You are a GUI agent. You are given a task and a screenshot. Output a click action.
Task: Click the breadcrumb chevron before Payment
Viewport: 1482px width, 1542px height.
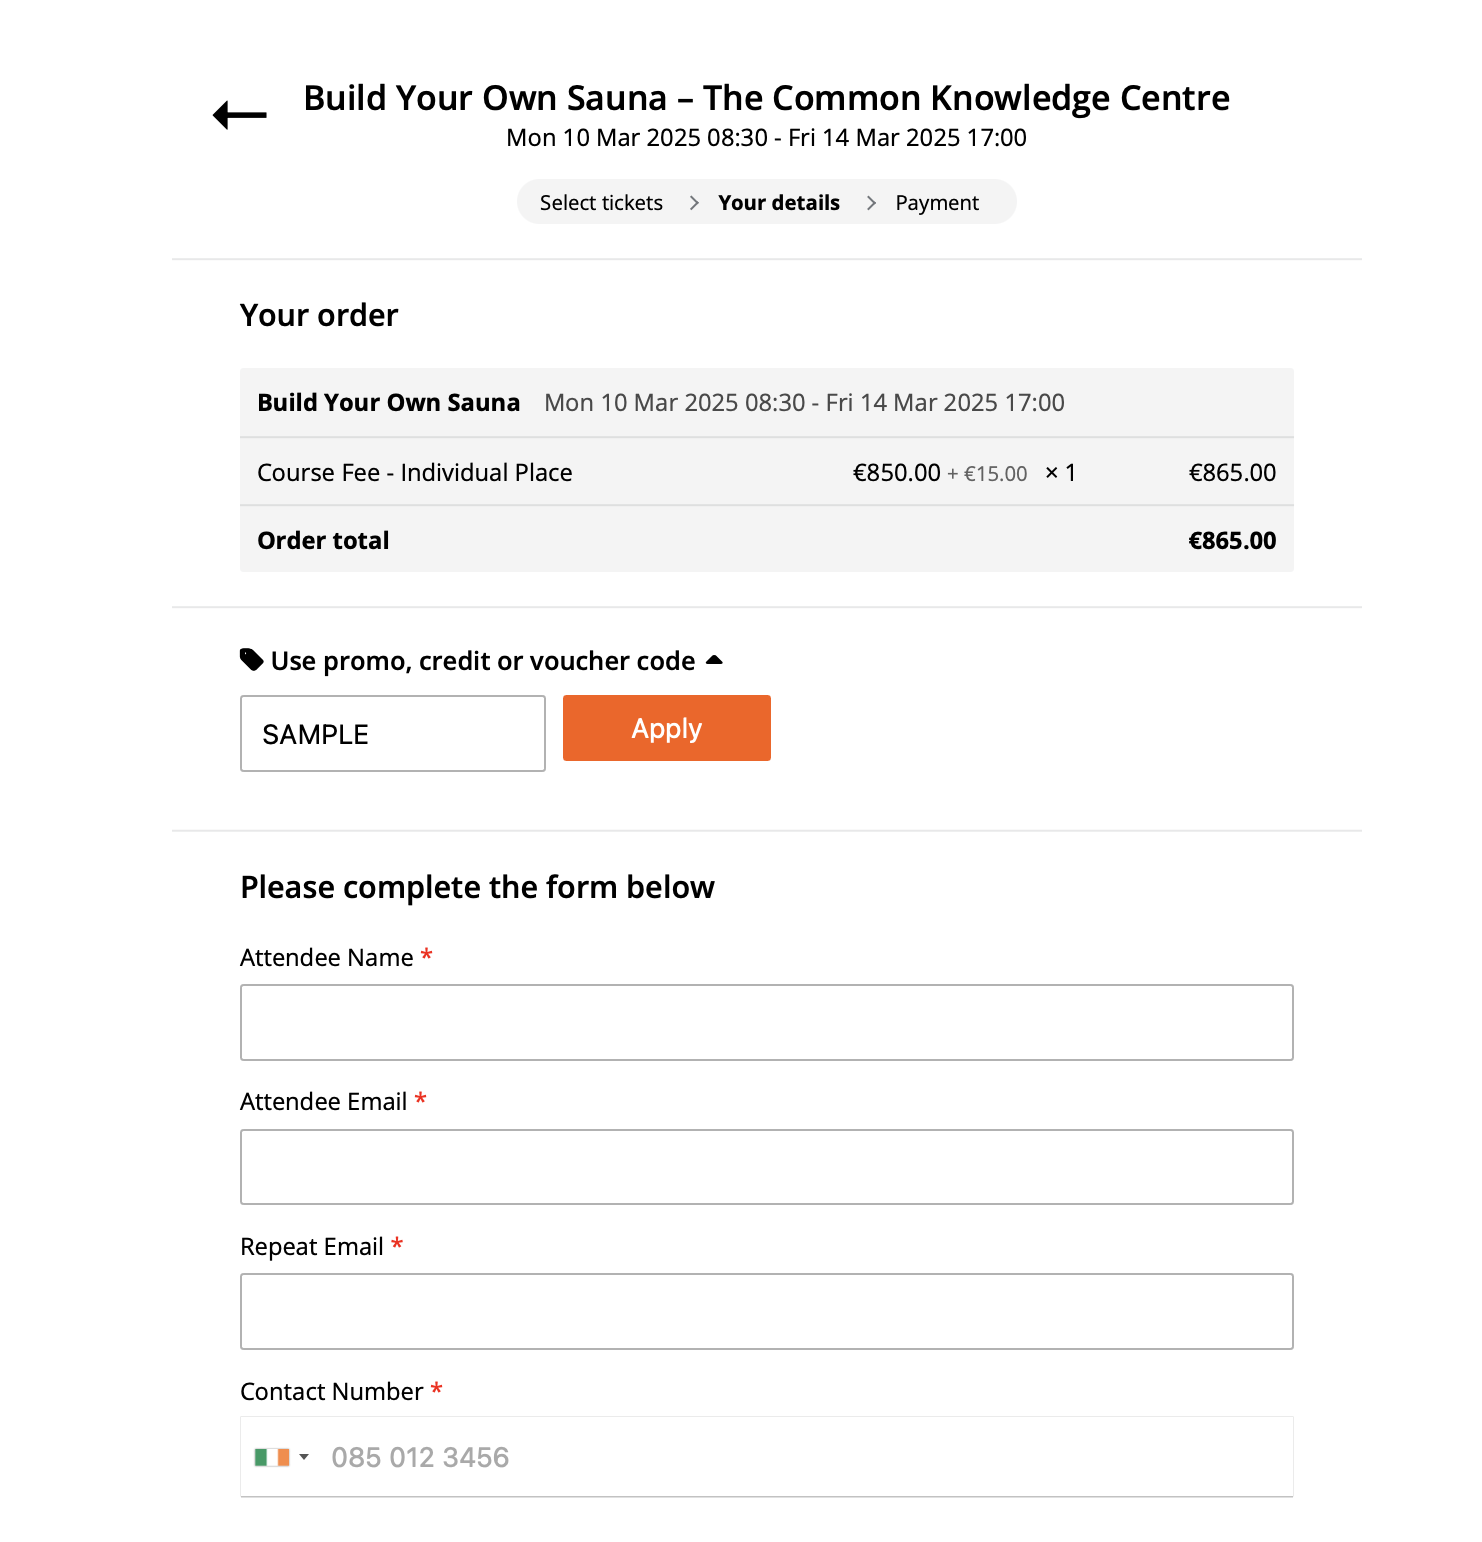click(x=871, y=203)
